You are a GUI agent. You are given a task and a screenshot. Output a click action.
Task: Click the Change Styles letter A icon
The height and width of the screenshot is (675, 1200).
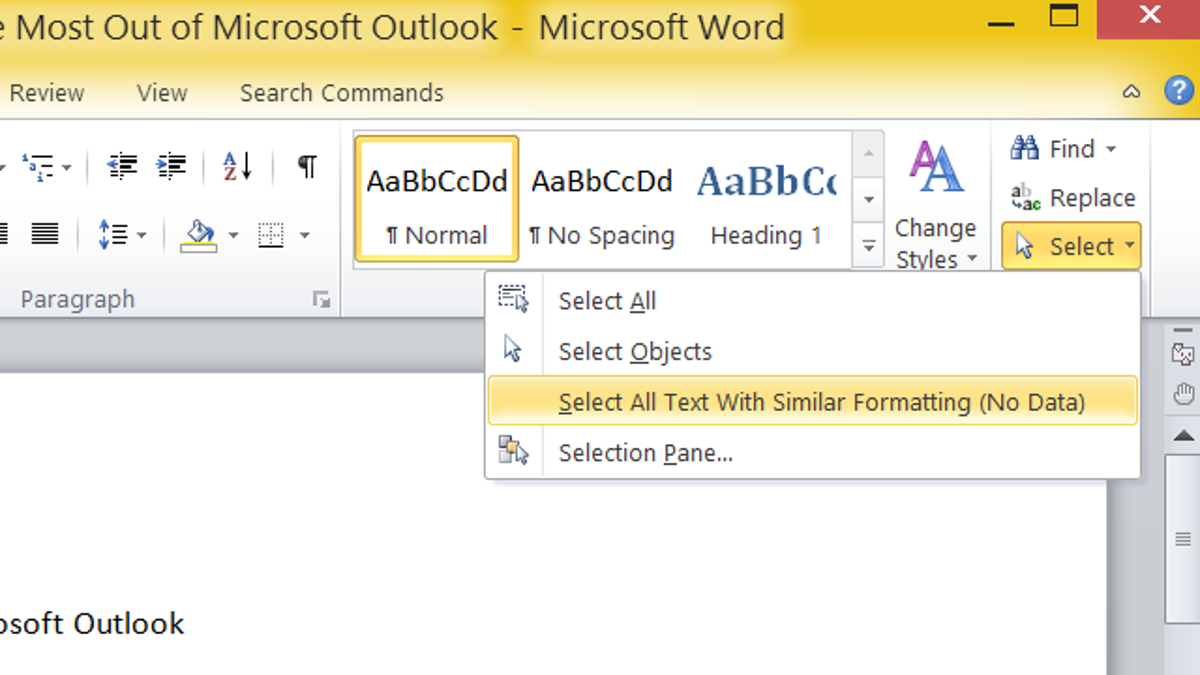[936, 166]
